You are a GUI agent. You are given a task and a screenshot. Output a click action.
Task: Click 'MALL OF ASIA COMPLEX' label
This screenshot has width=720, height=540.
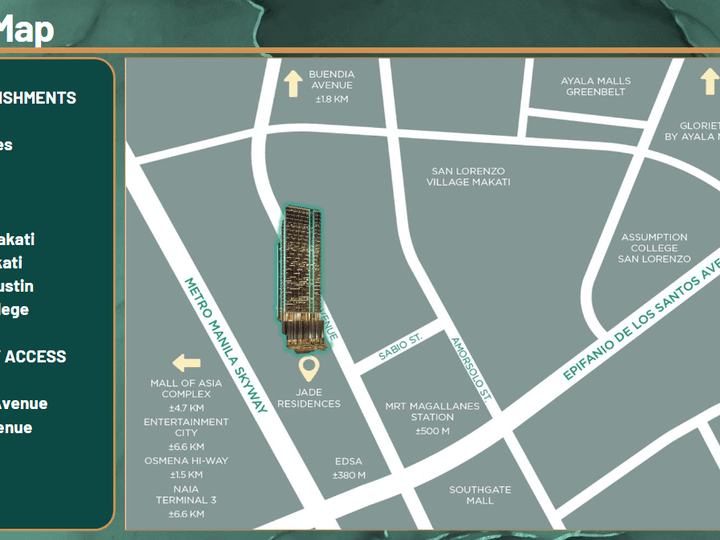pyautogui.click(x=186, y=388)
